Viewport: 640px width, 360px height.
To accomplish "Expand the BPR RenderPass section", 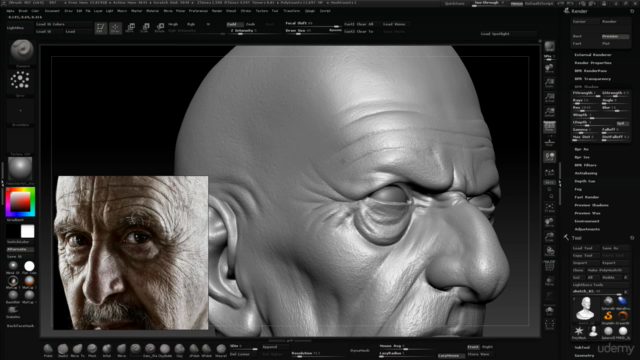I will [x=591, y=71].
